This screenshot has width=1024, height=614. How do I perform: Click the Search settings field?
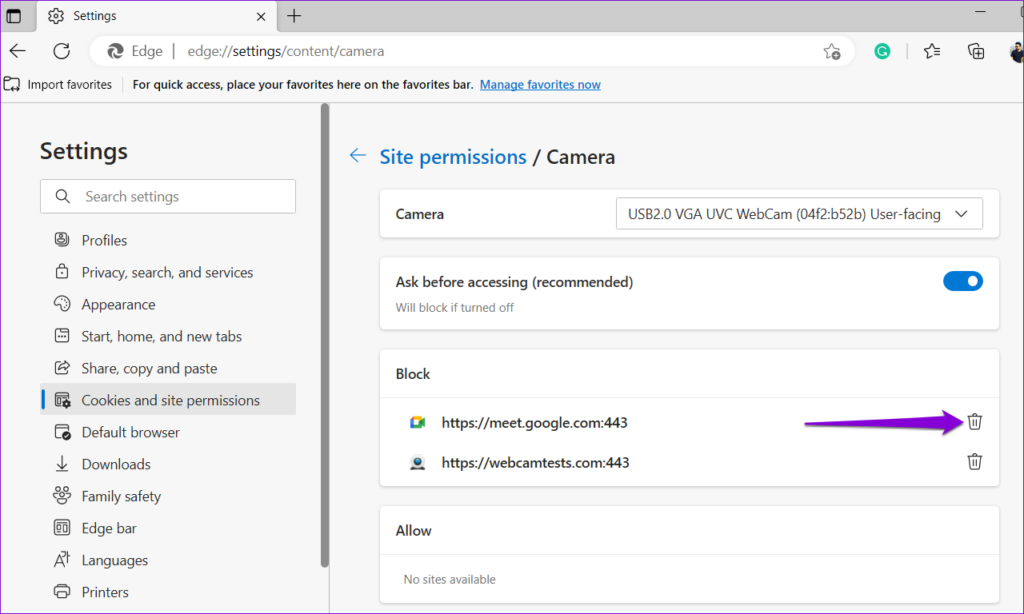click(x=167, y=196)
